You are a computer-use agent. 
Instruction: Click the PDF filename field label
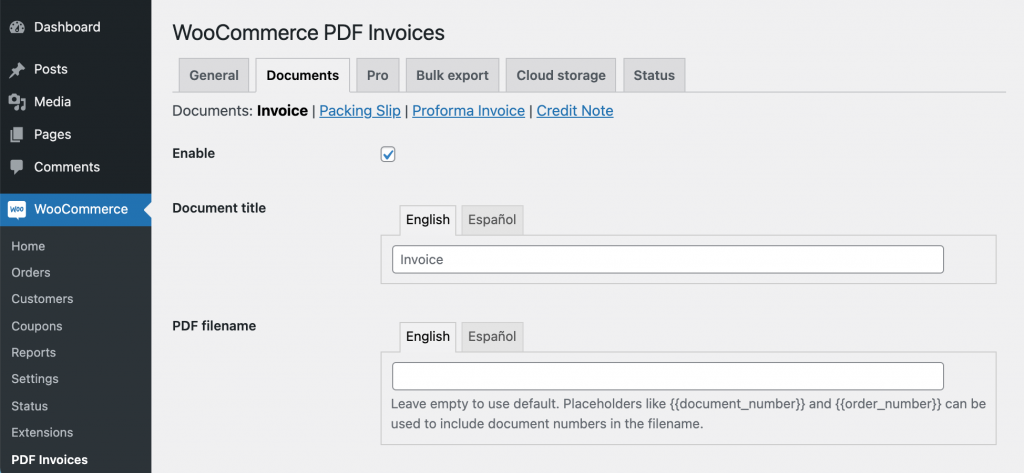(214, 325)
